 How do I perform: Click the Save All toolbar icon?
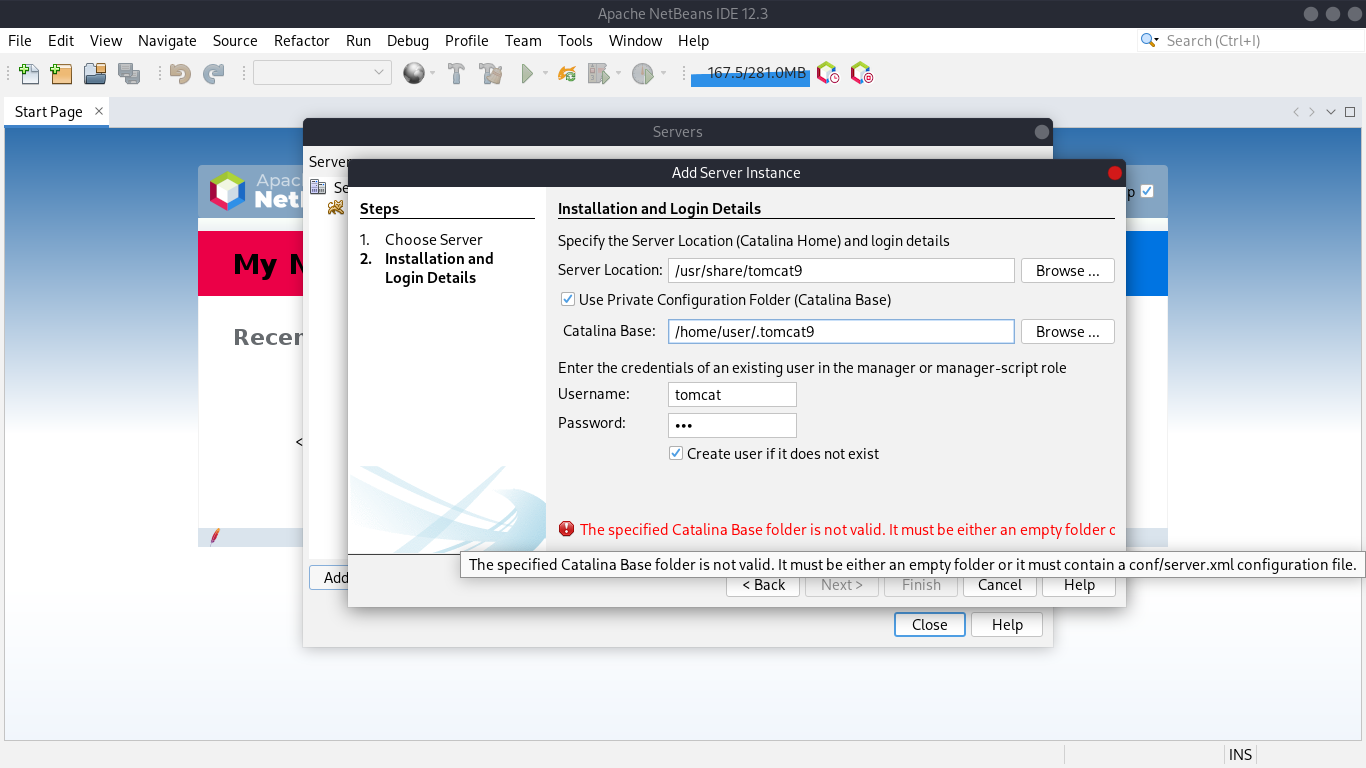click(x=128, y=73)
